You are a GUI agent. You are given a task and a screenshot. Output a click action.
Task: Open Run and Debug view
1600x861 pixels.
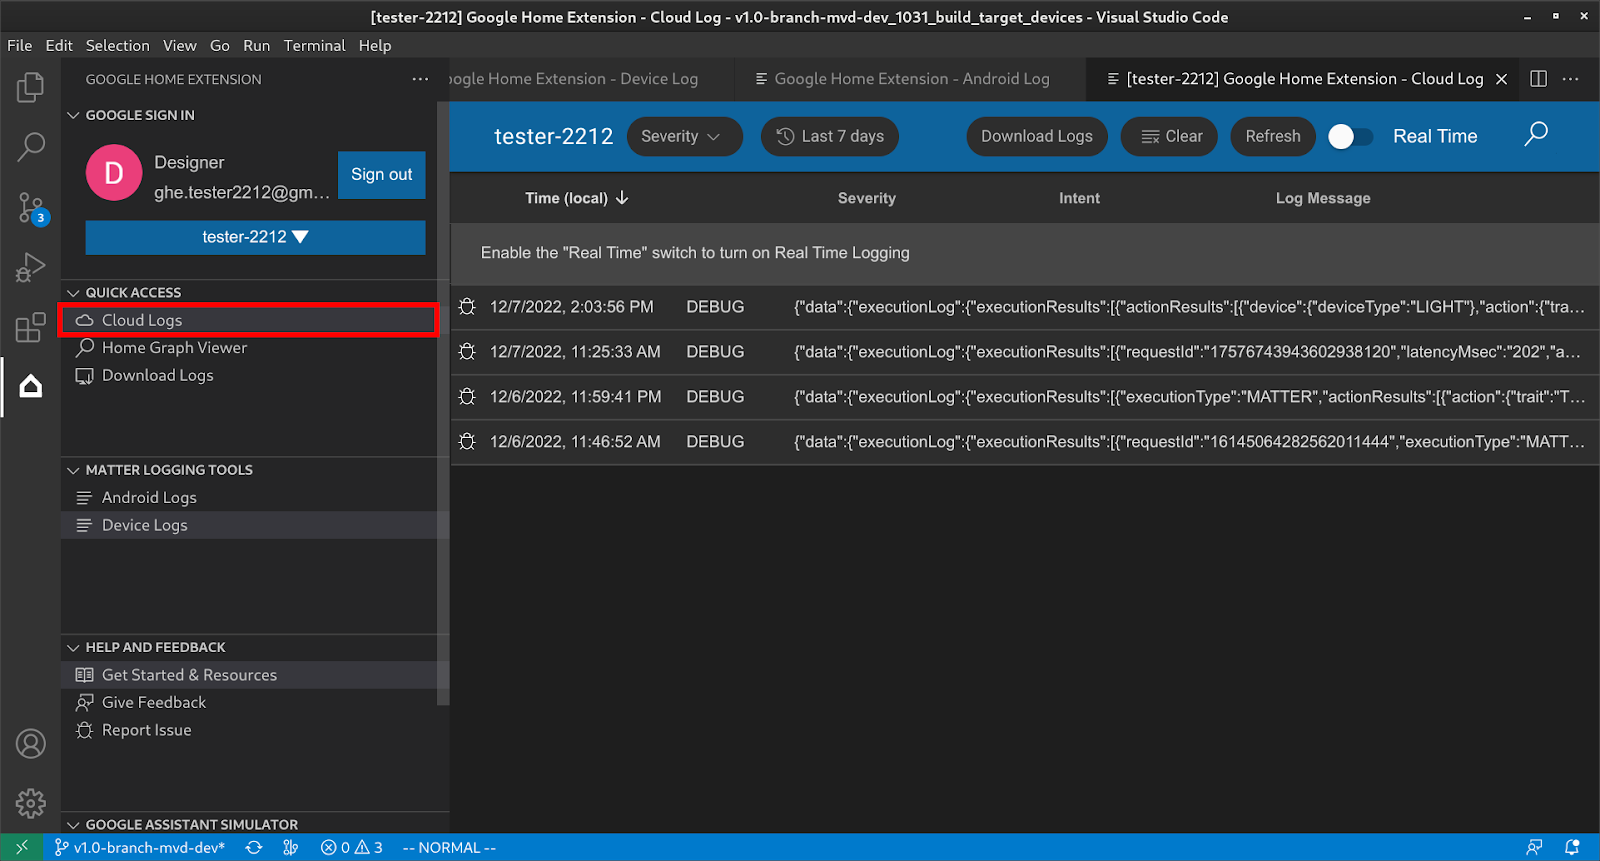(30, 268)
